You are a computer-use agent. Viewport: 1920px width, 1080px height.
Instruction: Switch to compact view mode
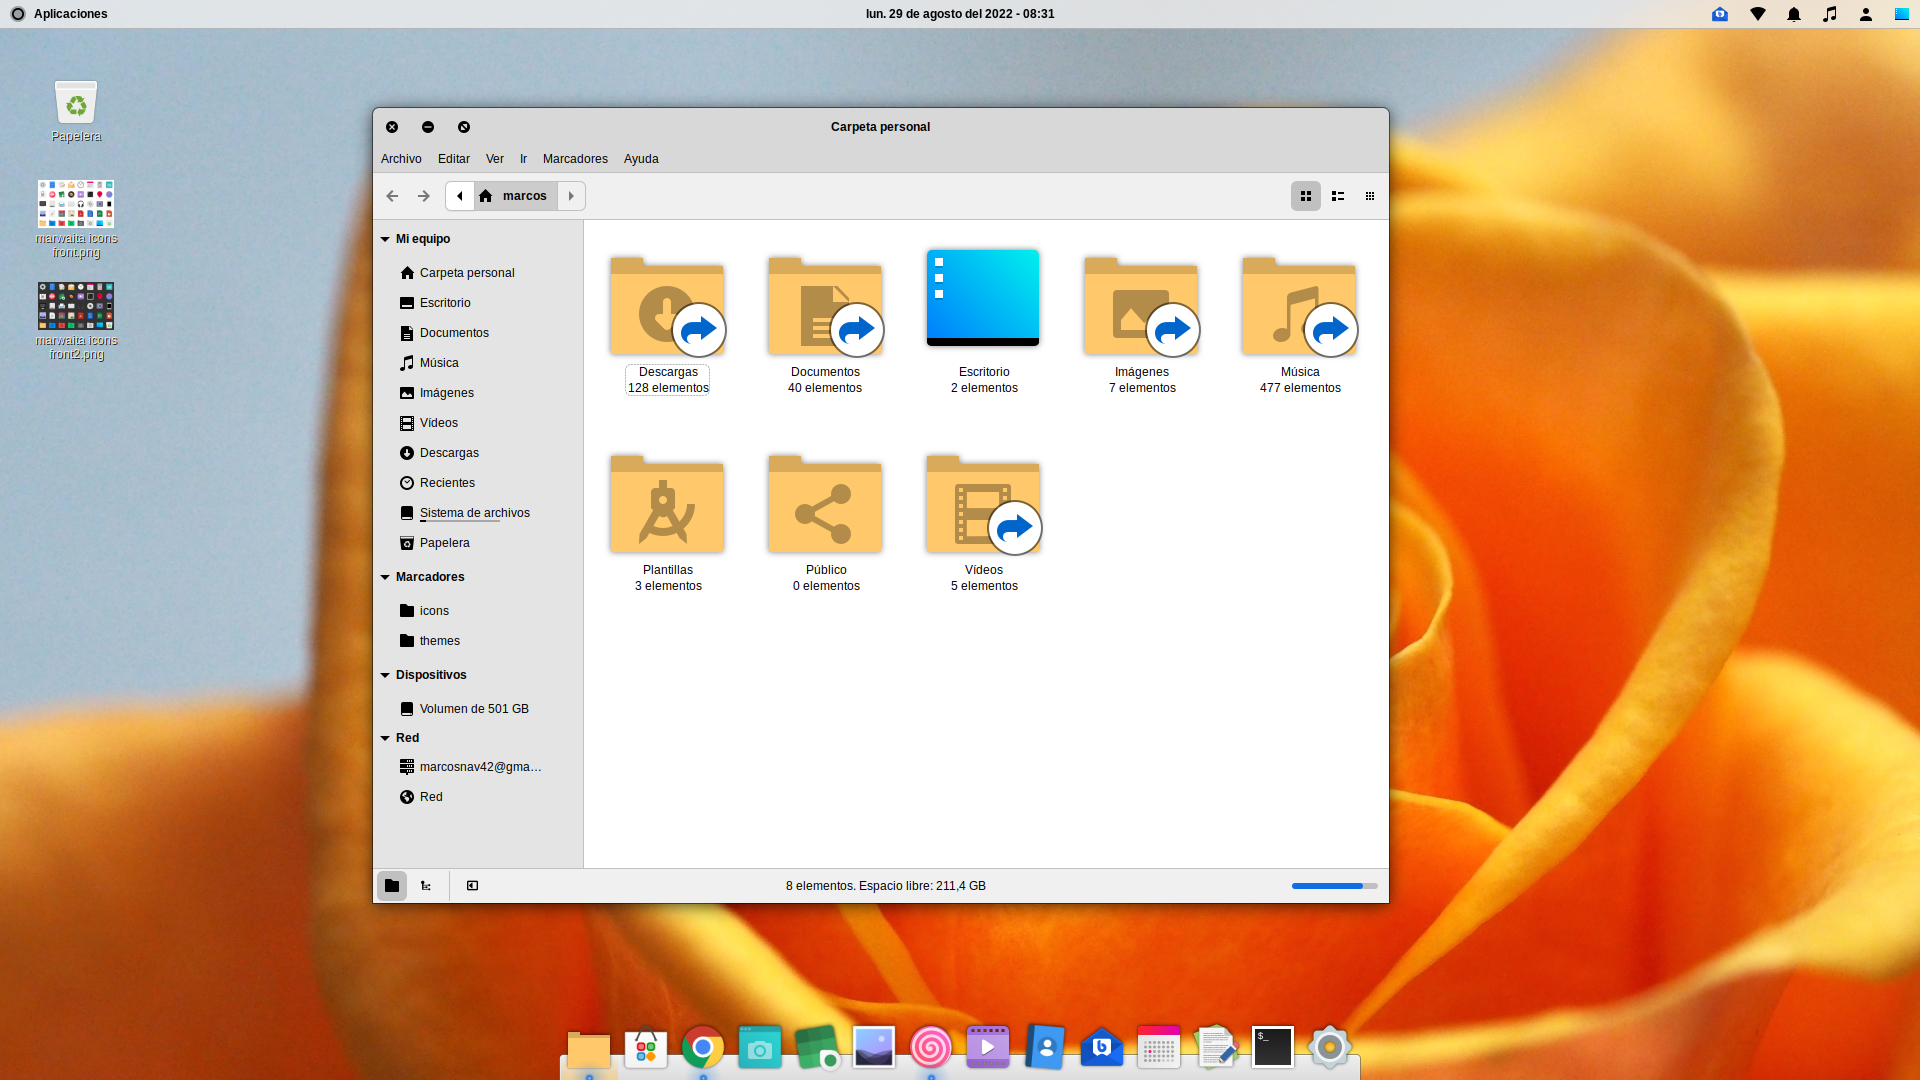pos(1369,195)
